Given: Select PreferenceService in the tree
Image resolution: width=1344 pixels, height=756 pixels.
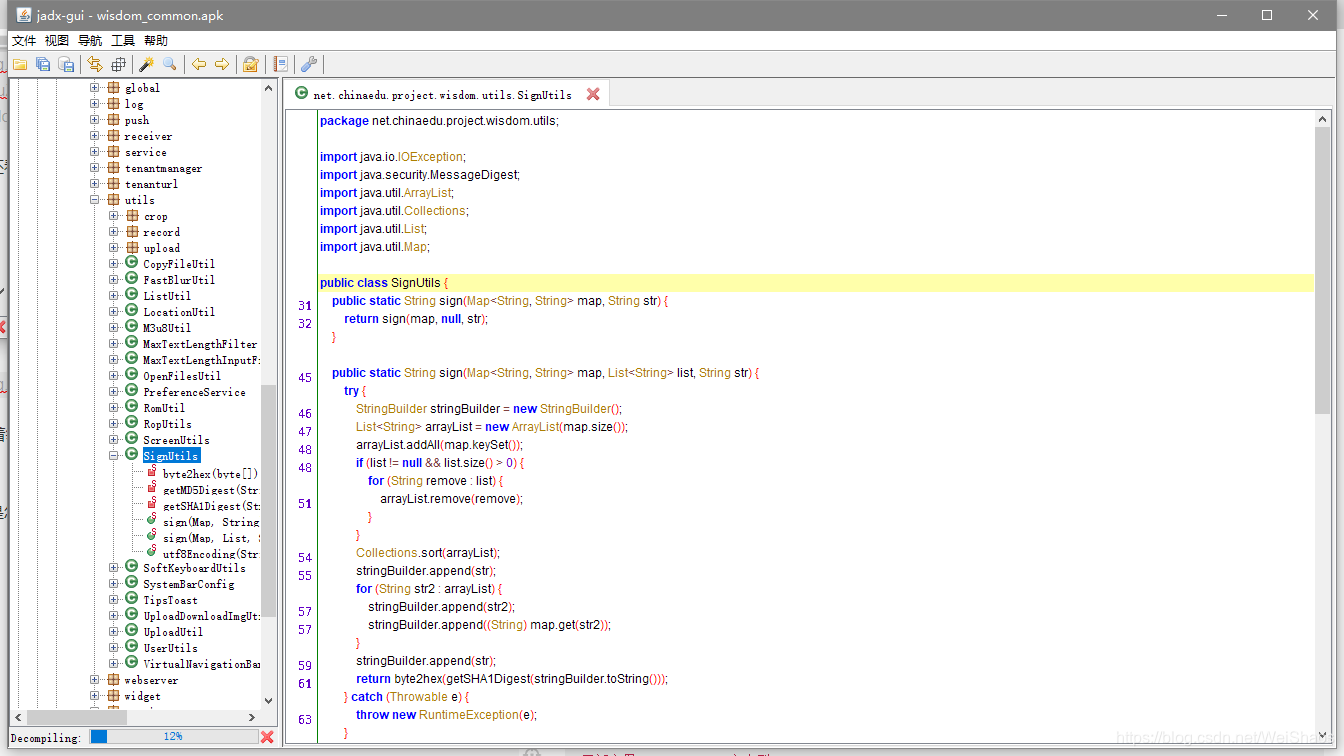Looking at the screenshot, I should (194, 392).
